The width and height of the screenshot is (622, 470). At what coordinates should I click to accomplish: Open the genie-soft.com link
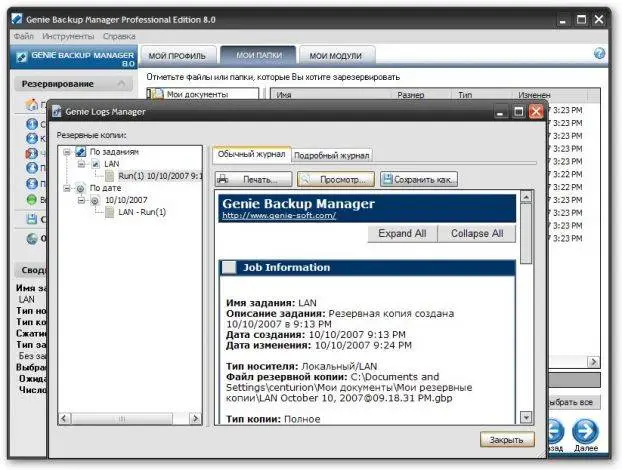[279, 215]
